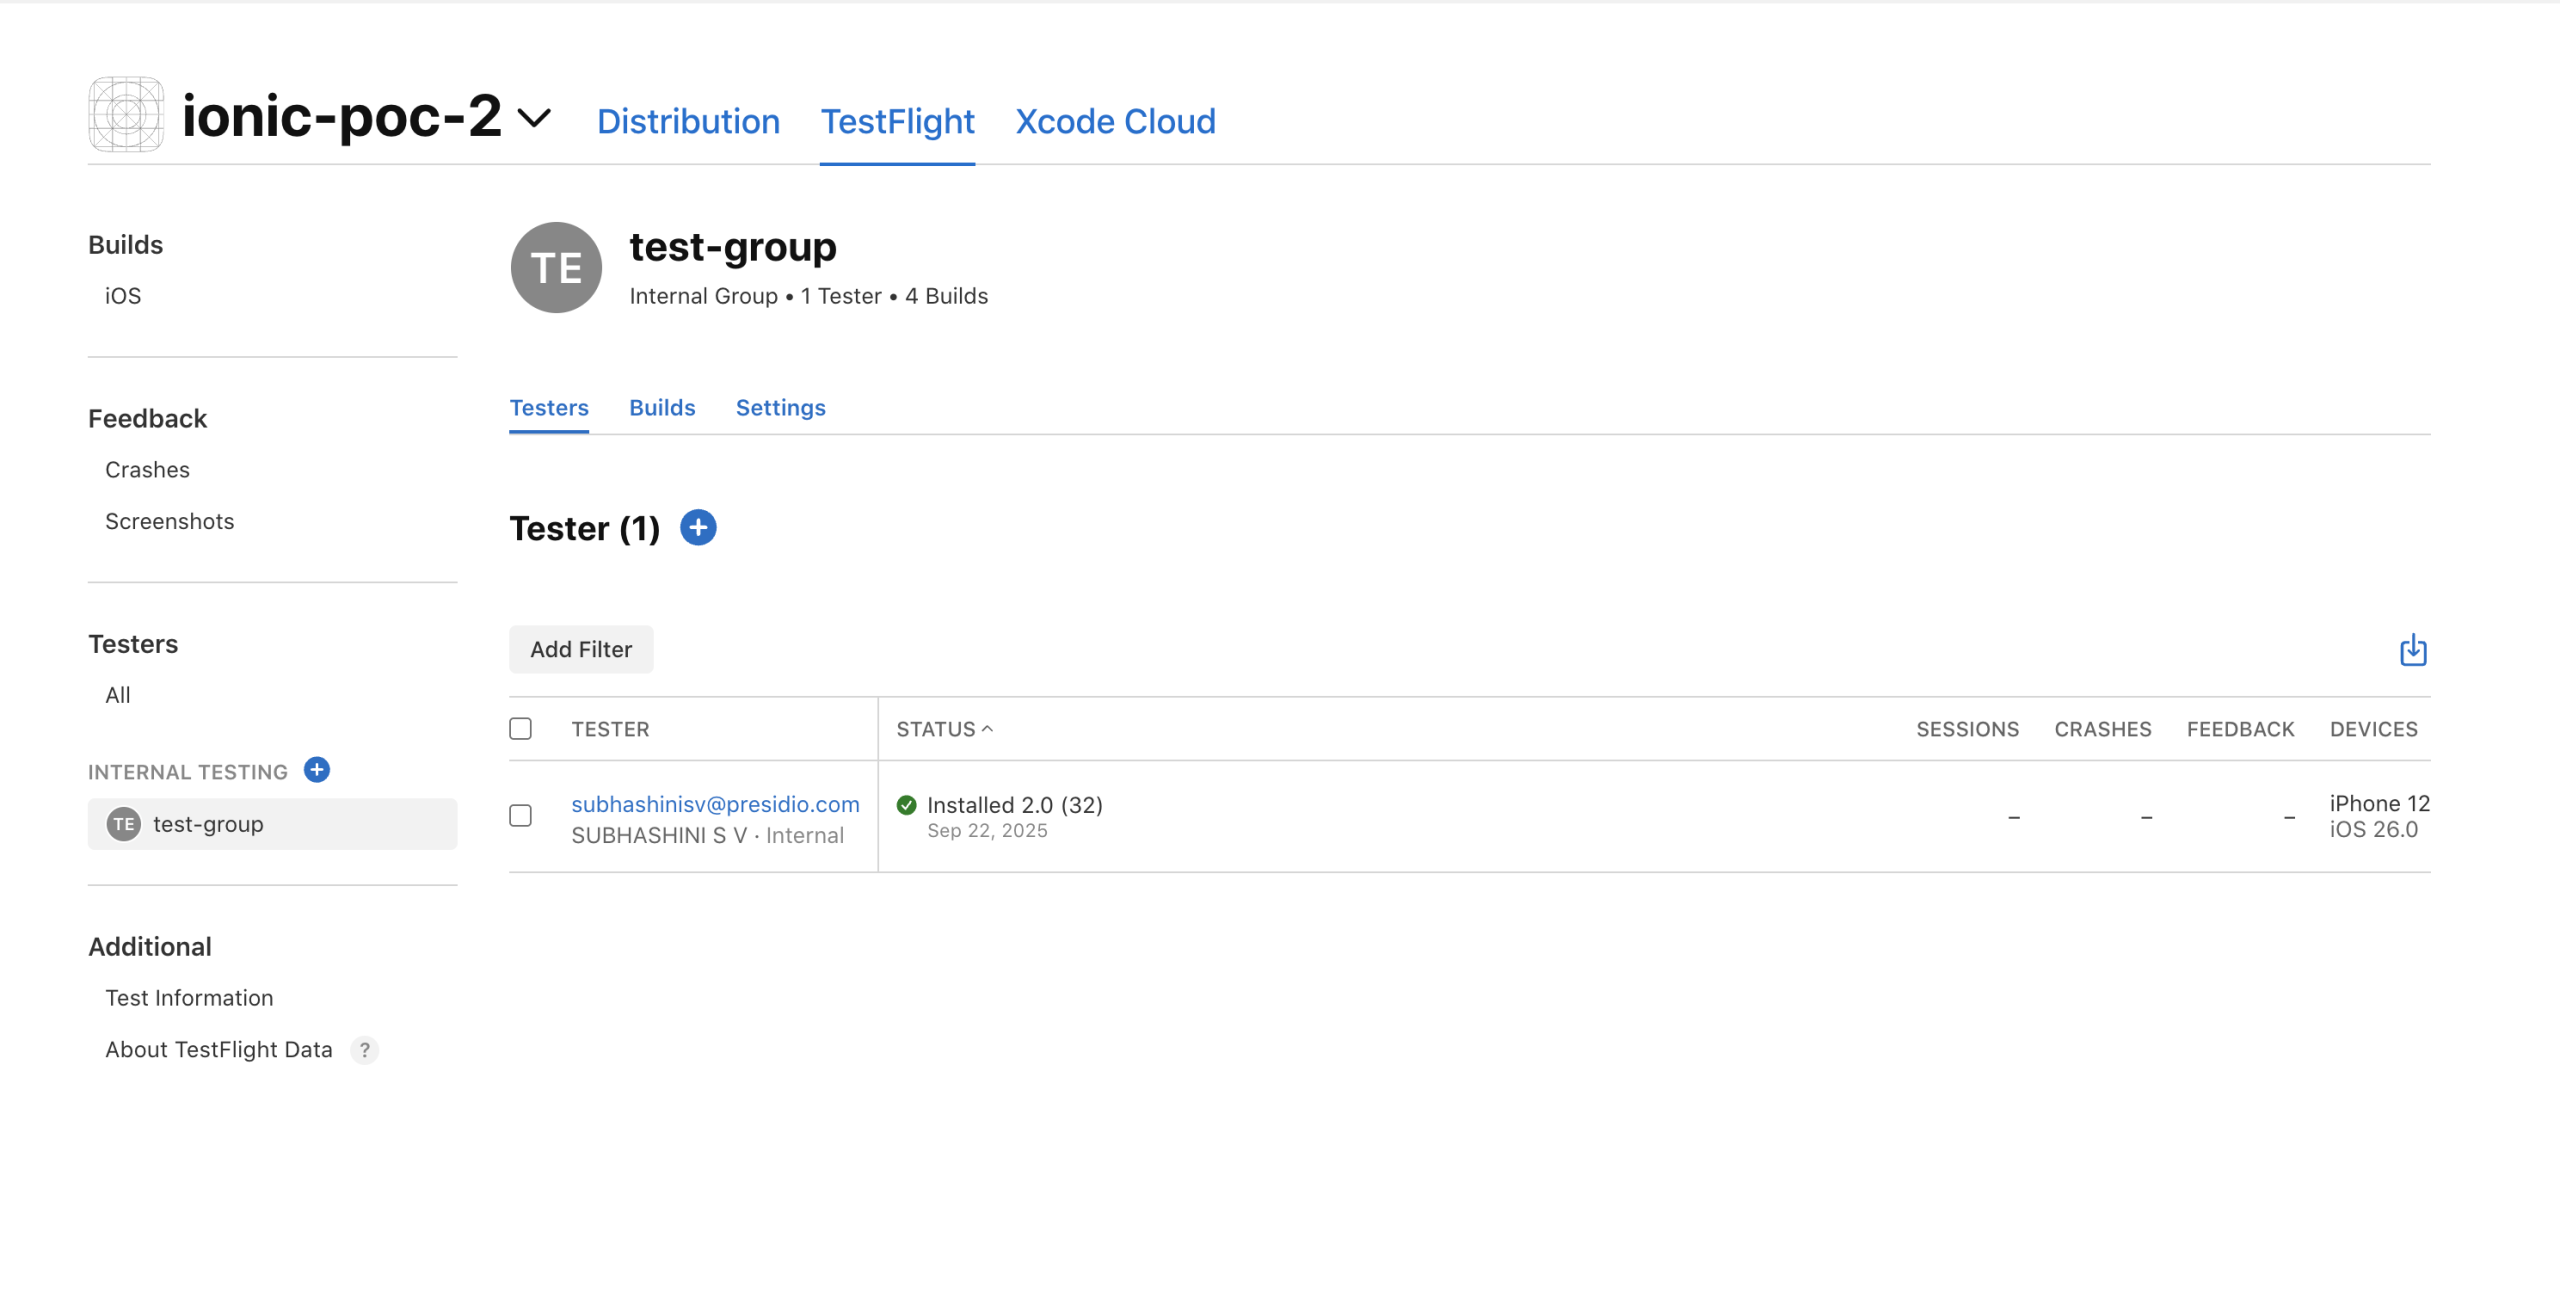Image resolution: width=2560 pixels, height=1311 pixels.
Task: Open Test Information page
Action: click(189, 997)
